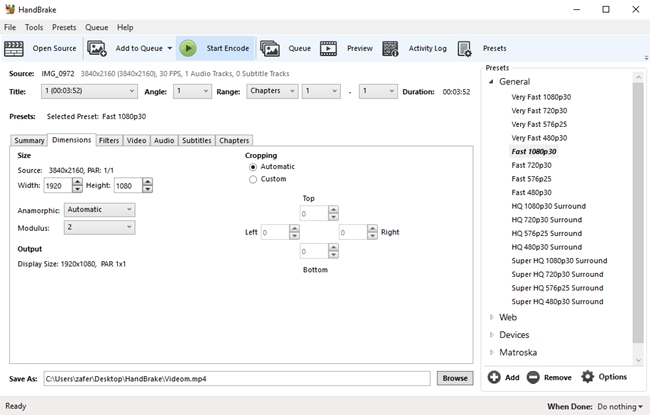Image resolution: width=650 pixels, height=415 pixels.
Task: Select Super HQ 1080p30 Surround preset
Action: pos(559,261)
